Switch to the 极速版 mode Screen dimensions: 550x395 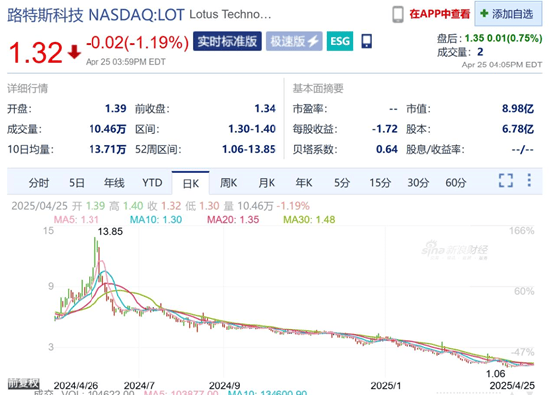[294, 41]
